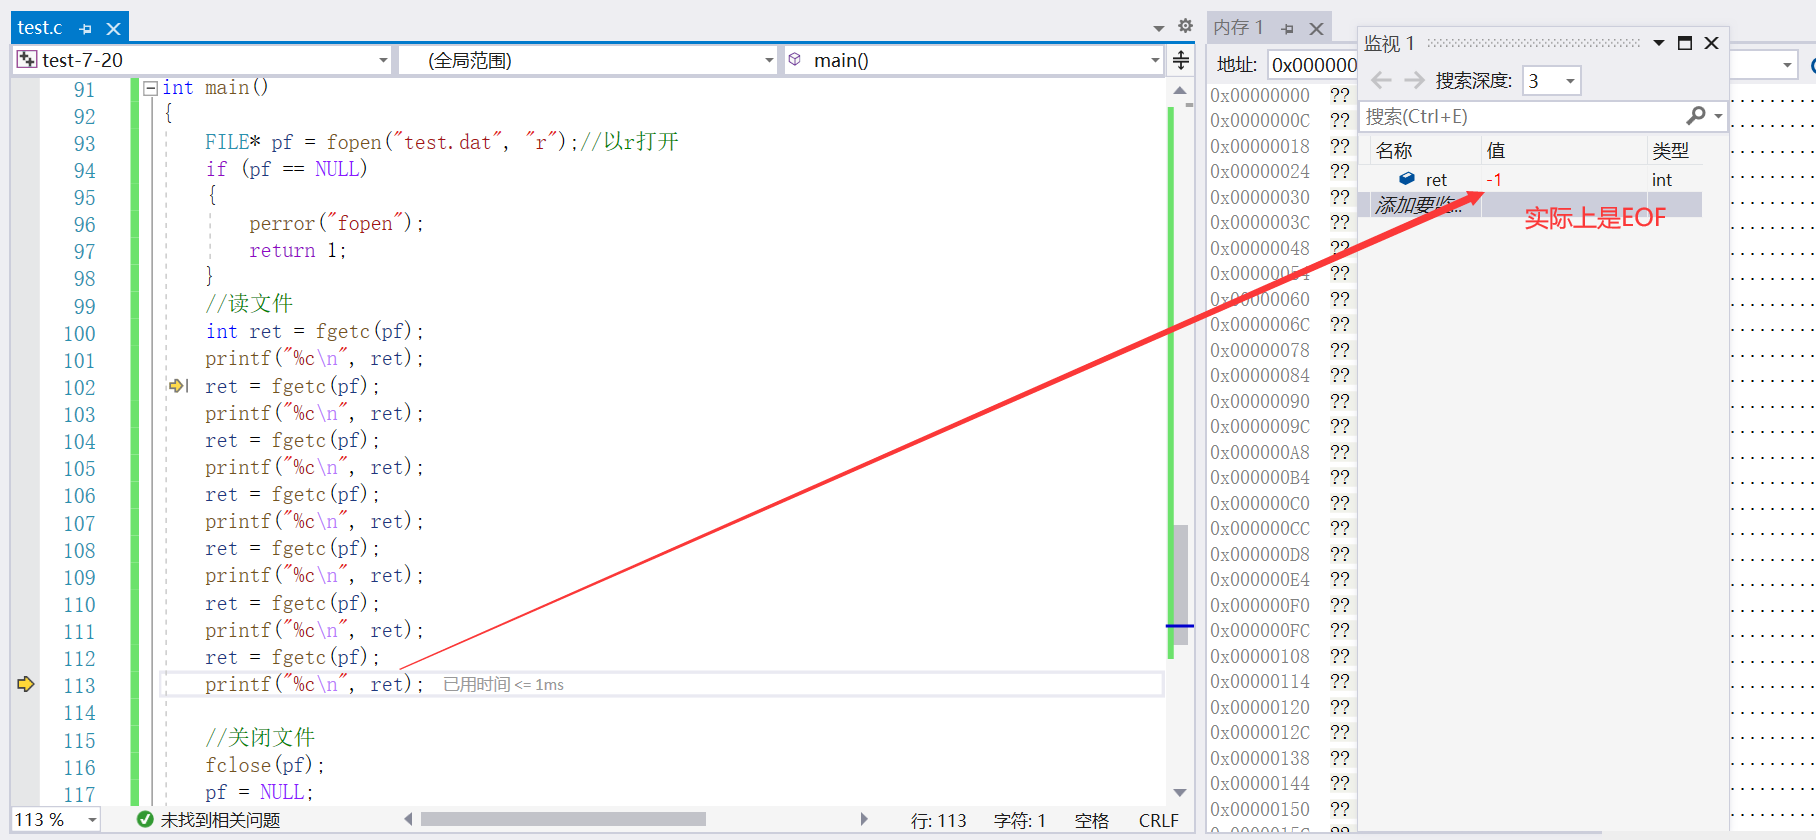Click the fclose(pf) statement on line 116
The width and height of the screenshot is (1816, 840).
coord(265,766)
